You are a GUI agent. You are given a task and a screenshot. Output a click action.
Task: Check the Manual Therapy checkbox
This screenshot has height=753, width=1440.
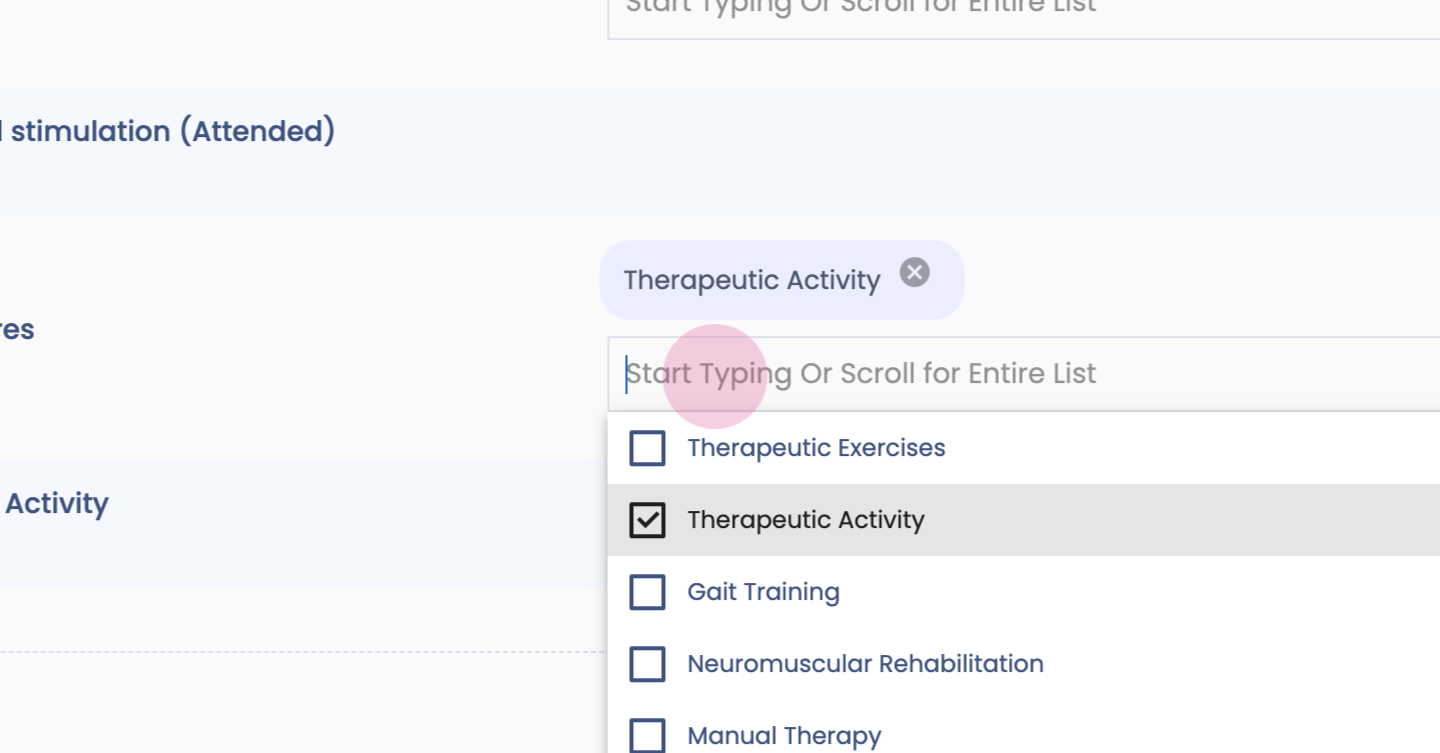647,736
